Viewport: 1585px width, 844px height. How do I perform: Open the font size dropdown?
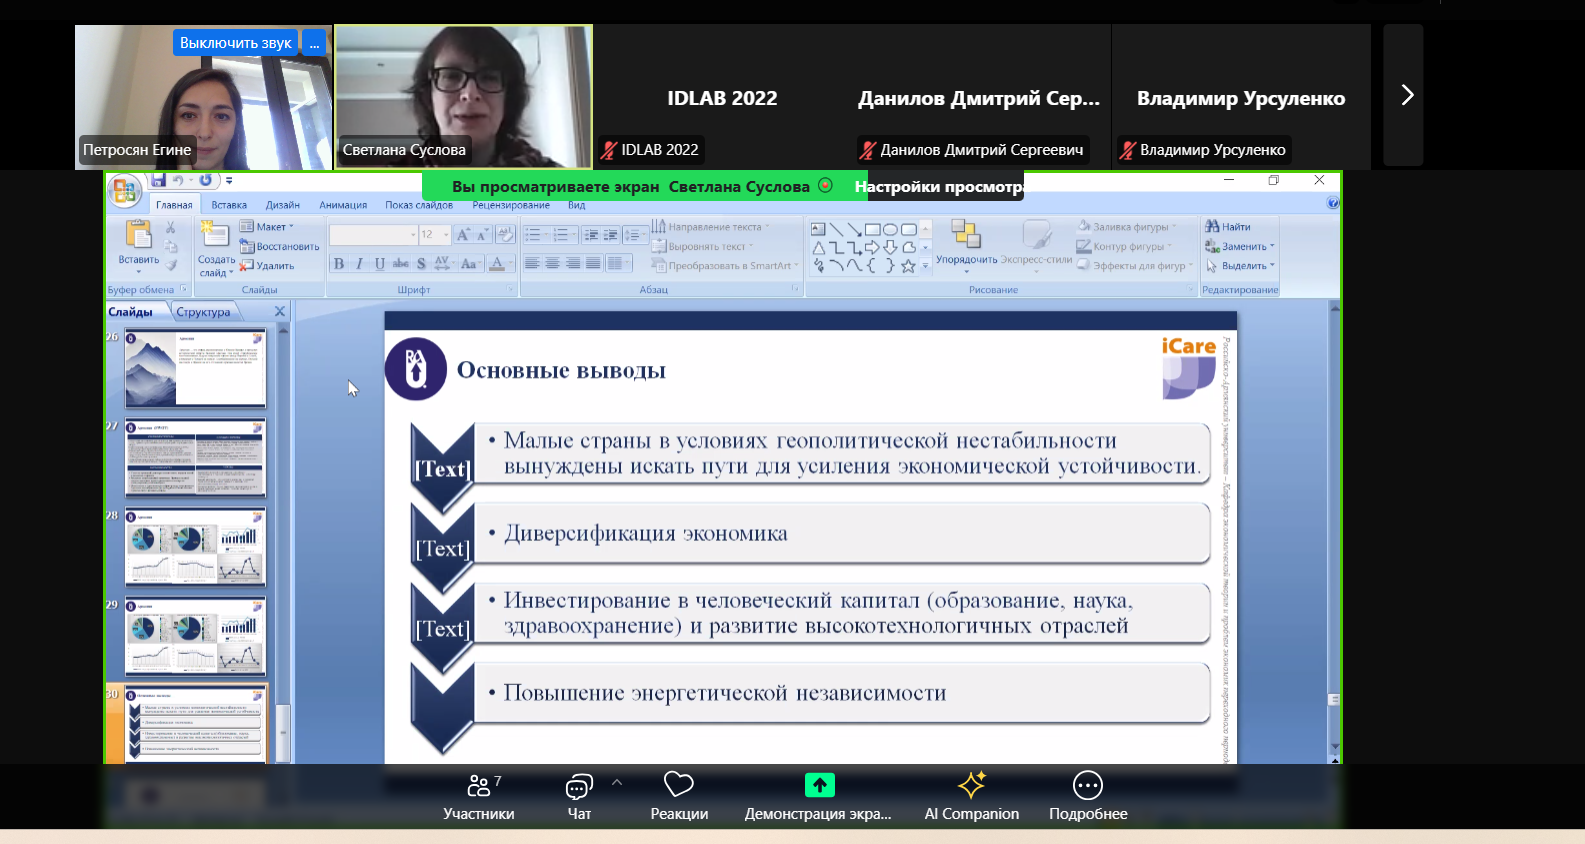click(446, 235)
